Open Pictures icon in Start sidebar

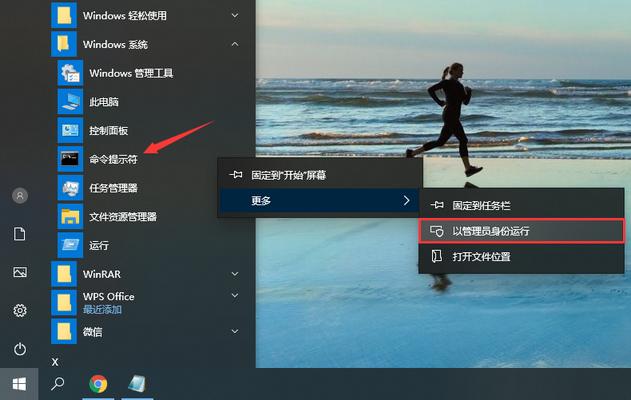click(20, 272)
